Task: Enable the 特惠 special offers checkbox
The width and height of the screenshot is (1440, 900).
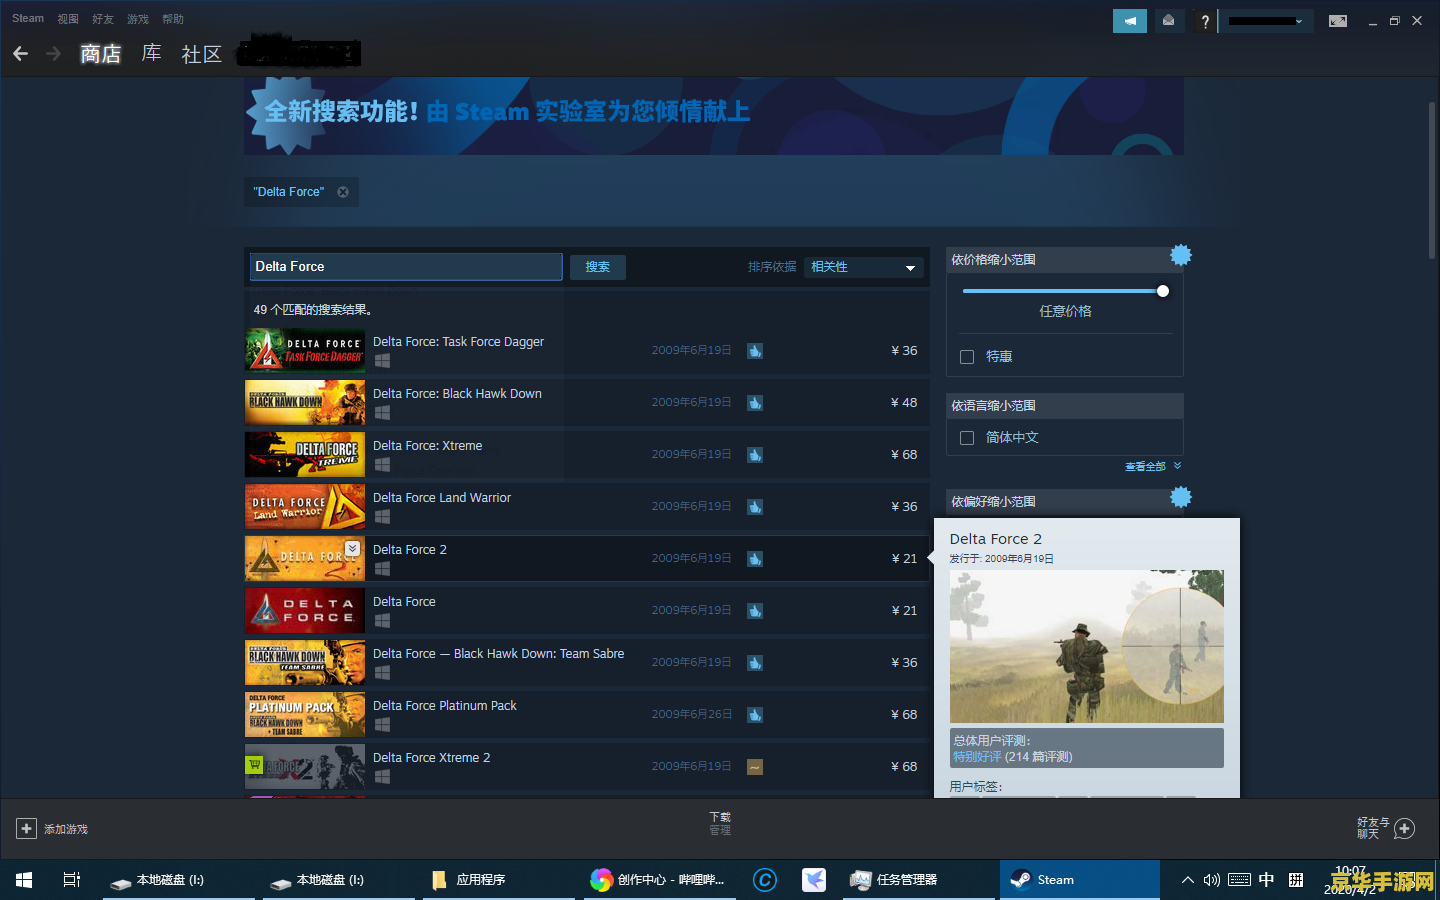Action: point(967,357)
